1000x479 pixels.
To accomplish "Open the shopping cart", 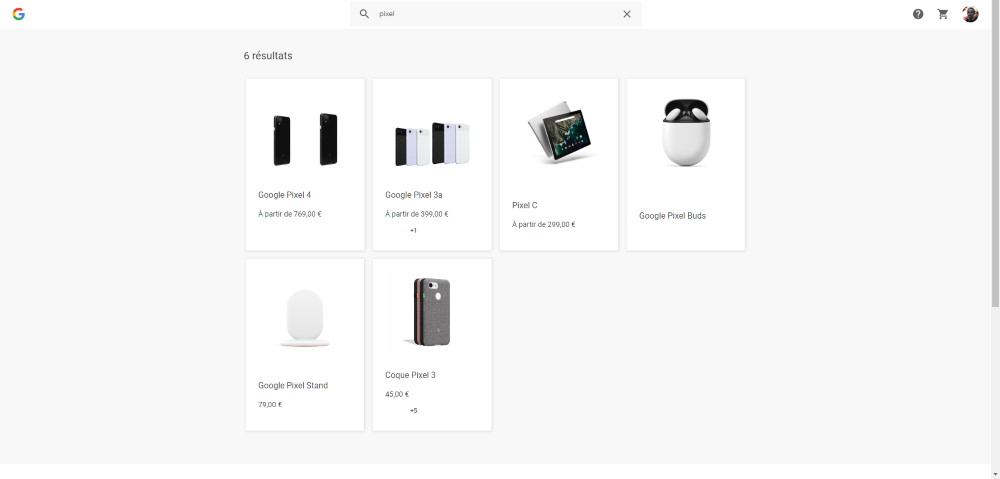I will 943,14.
